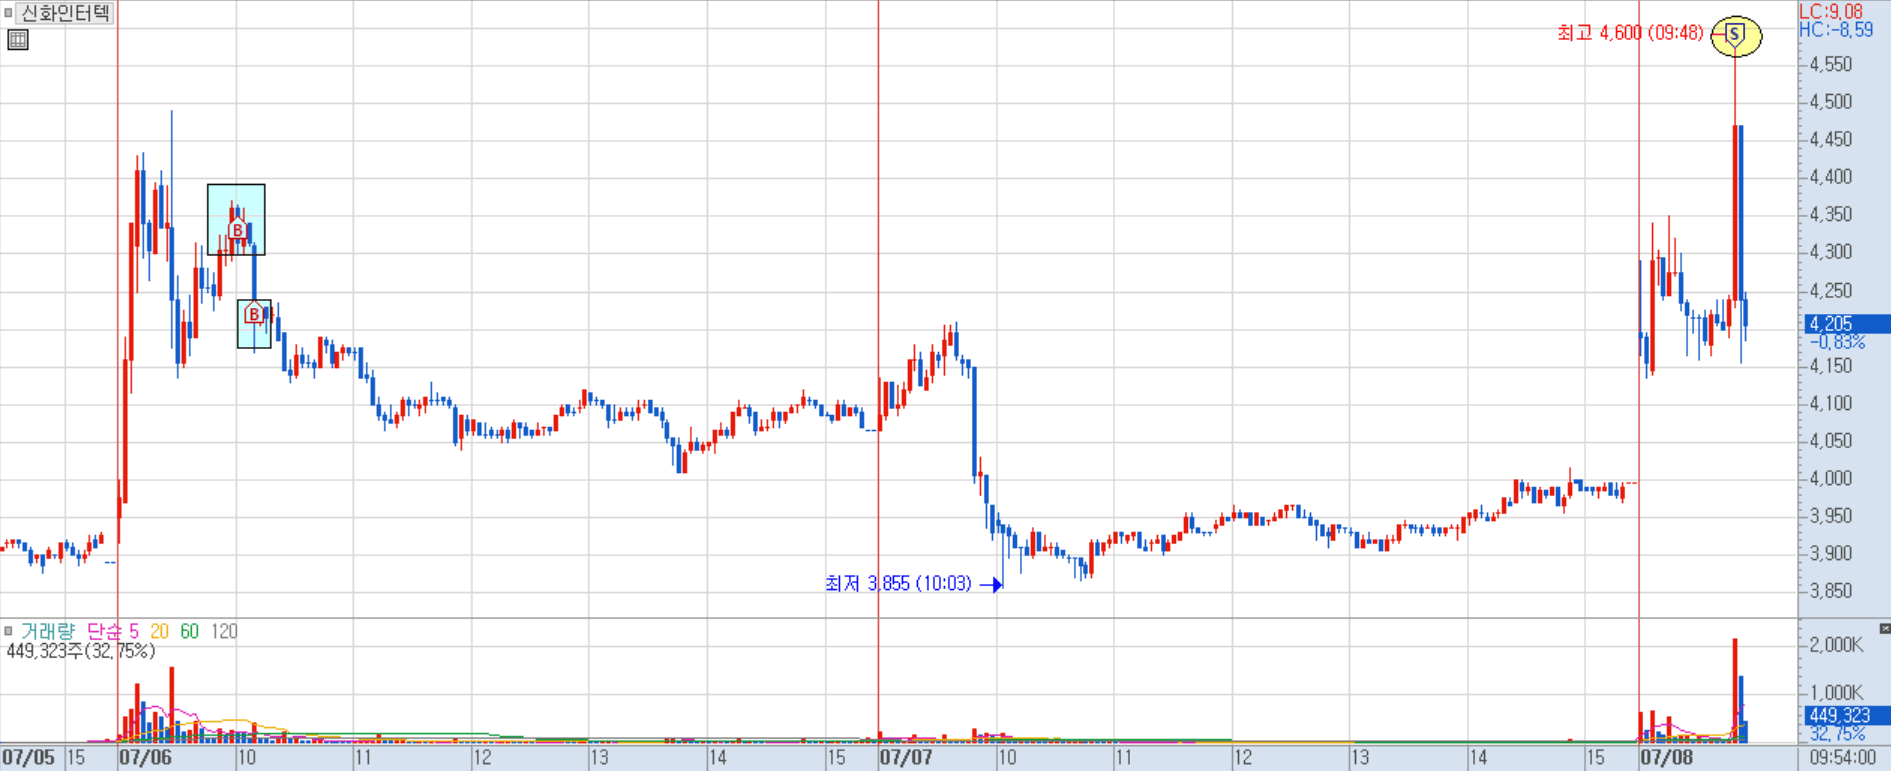
Task: Toggle the small square beside 신화인터텍
Action: pyautogui.click(x=8, y=13)
